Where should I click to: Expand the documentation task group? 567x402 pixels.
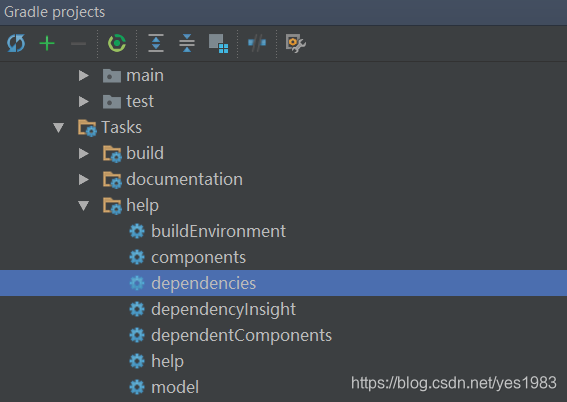[x=84, y=180]
